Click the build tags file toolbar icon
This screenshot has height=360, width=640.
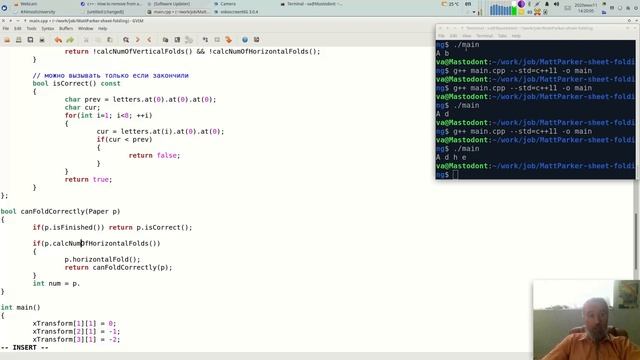click(x=217, y=40)
